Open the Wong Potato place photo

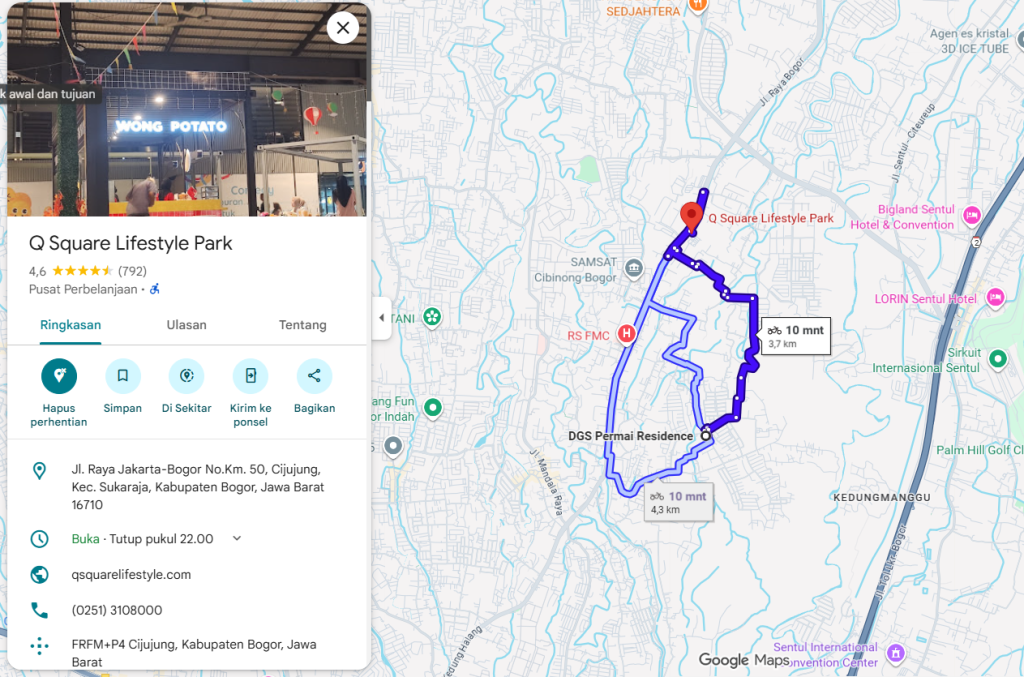[187, 110]
